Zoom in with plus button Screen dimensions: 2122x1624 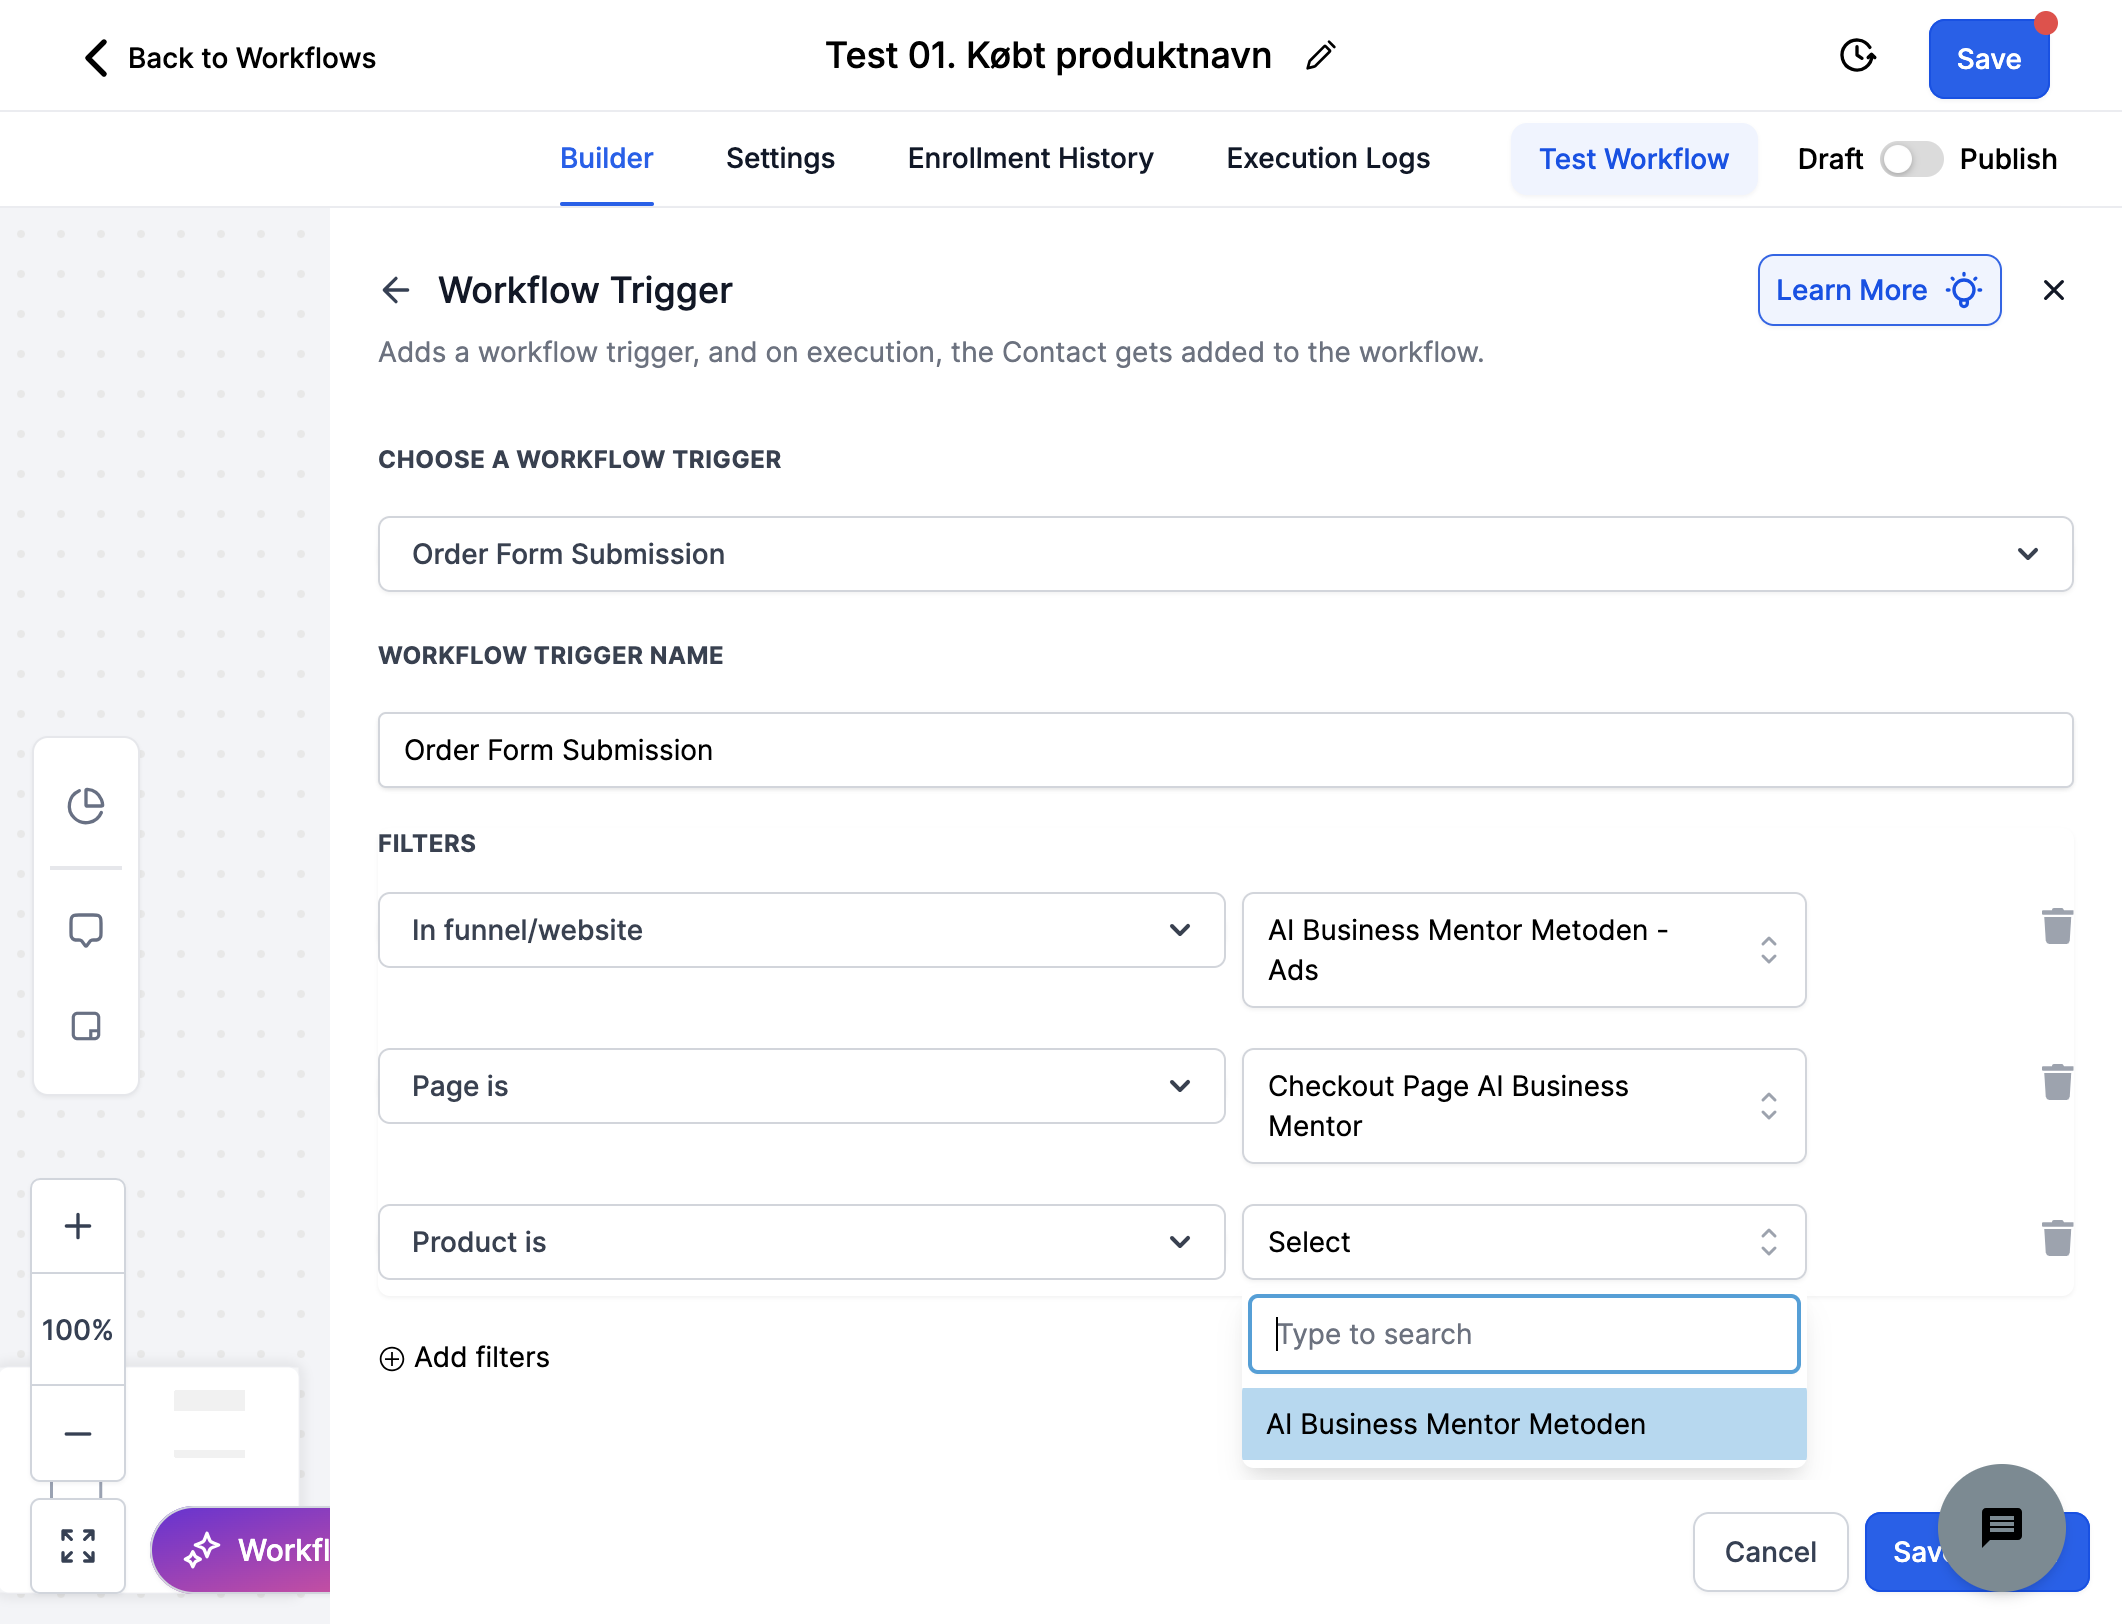[x=78, y=1226]
